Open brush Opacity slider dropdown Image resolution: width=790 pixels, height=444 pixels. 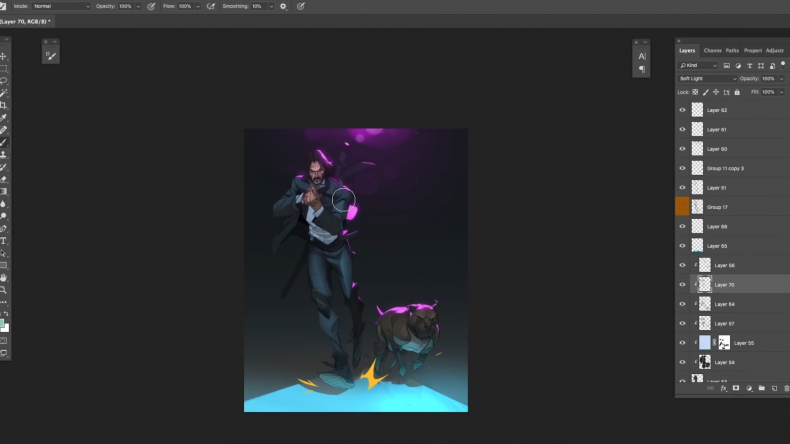click(x=138, y=7)
